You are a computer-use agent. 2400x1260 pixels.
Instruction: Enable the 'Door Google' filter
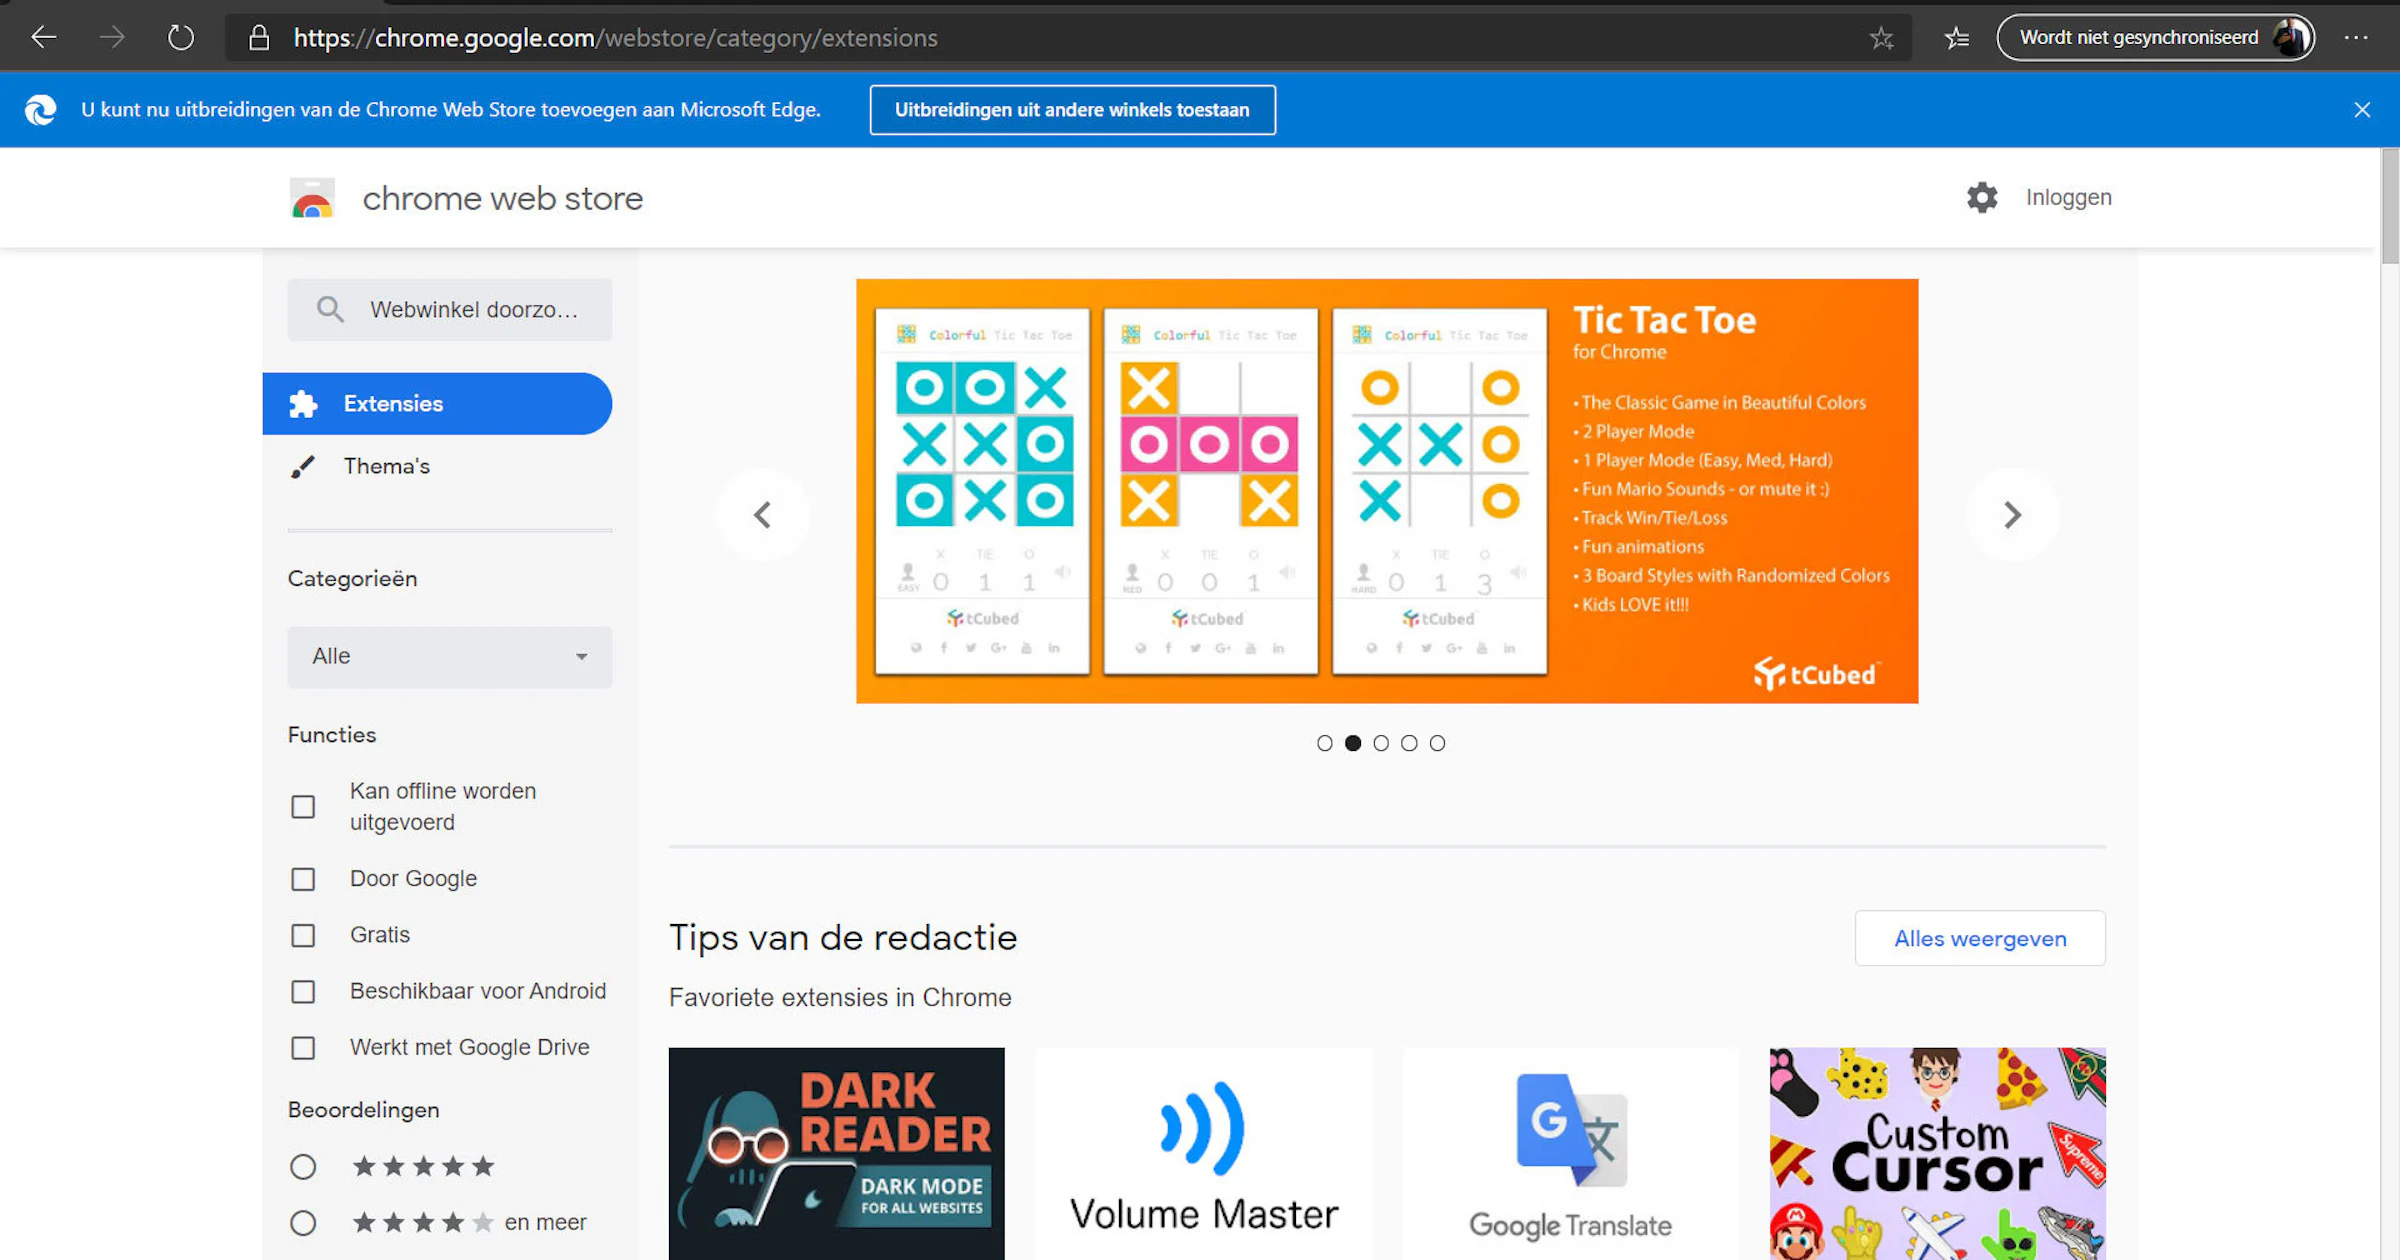[x=303, y=879]
